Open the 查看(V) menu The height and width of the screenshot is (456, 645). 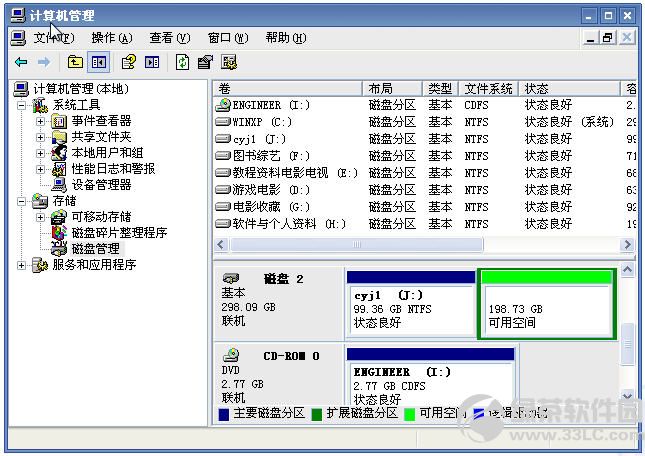click(x=169, y=38)
